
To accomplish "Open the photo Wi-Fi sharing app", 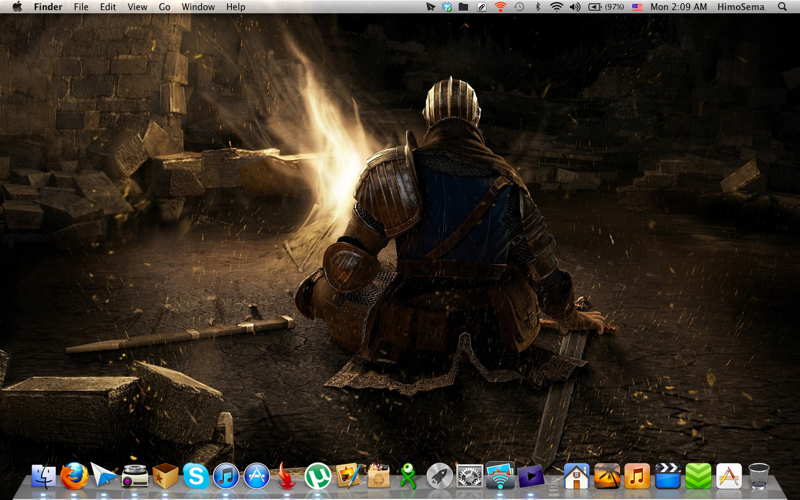I will click(x=501, y=476).
